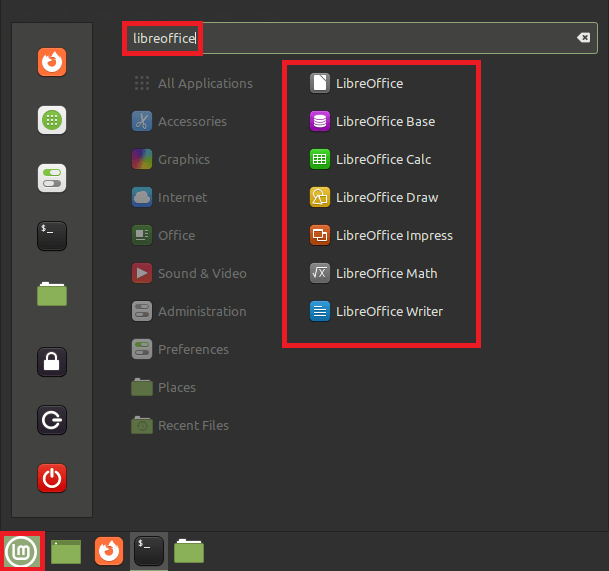Show desktop via panel green icon

click(x=66, y=552)
